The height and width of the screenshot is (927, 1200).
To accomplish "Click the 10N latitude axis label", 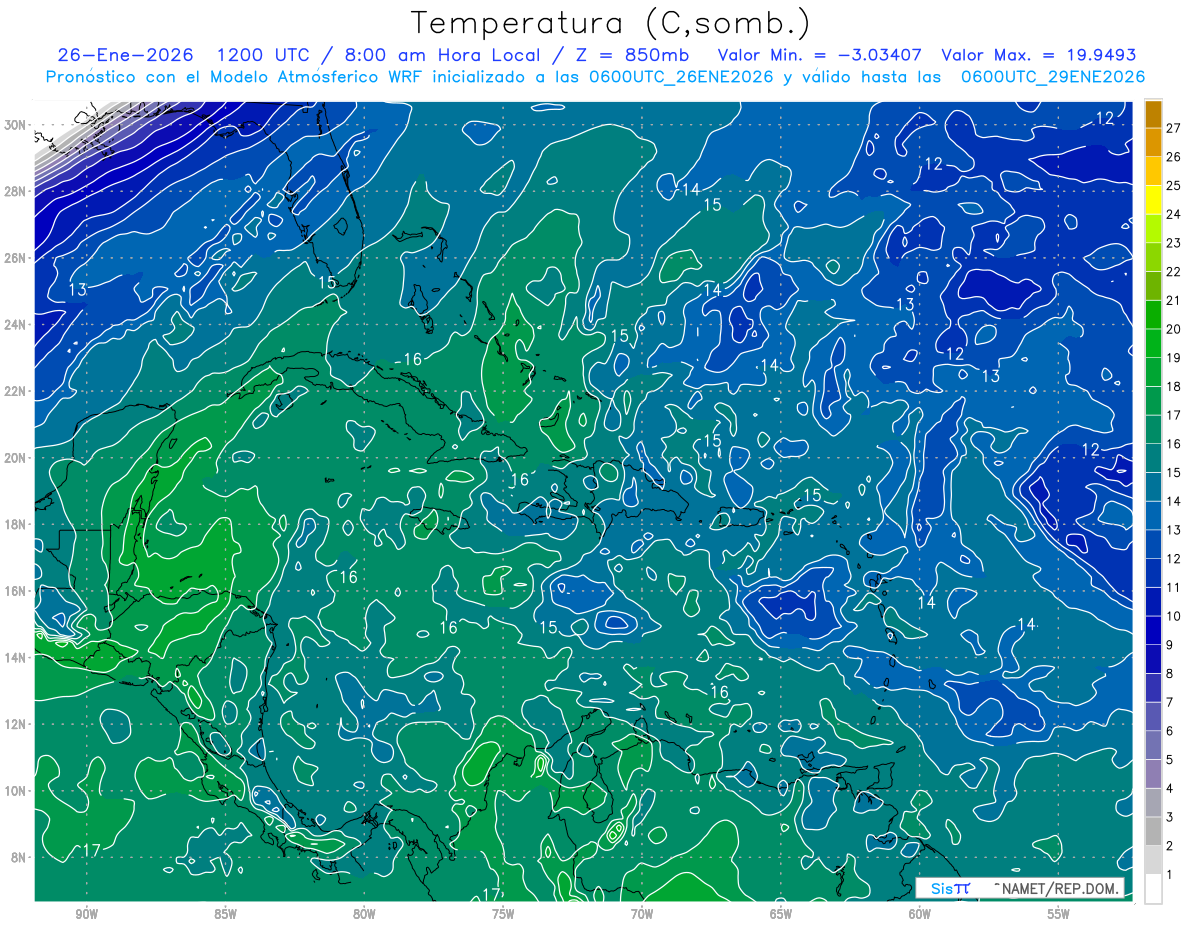I will point(17,790).
